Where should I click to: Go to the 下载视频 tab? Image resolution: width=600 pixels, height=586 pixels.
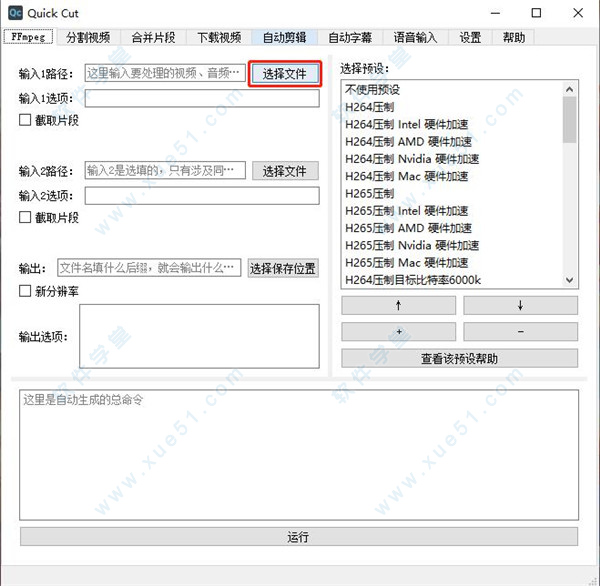coord(219,38)
